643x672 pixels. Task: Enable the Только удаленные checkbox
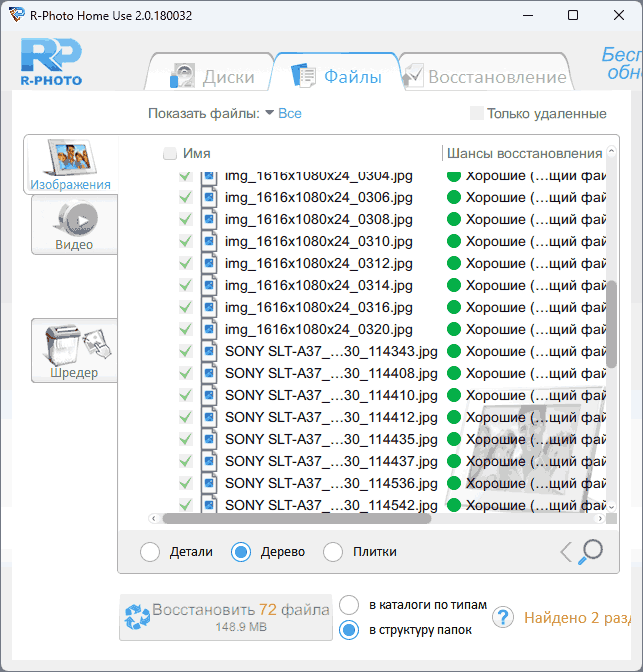477,114
